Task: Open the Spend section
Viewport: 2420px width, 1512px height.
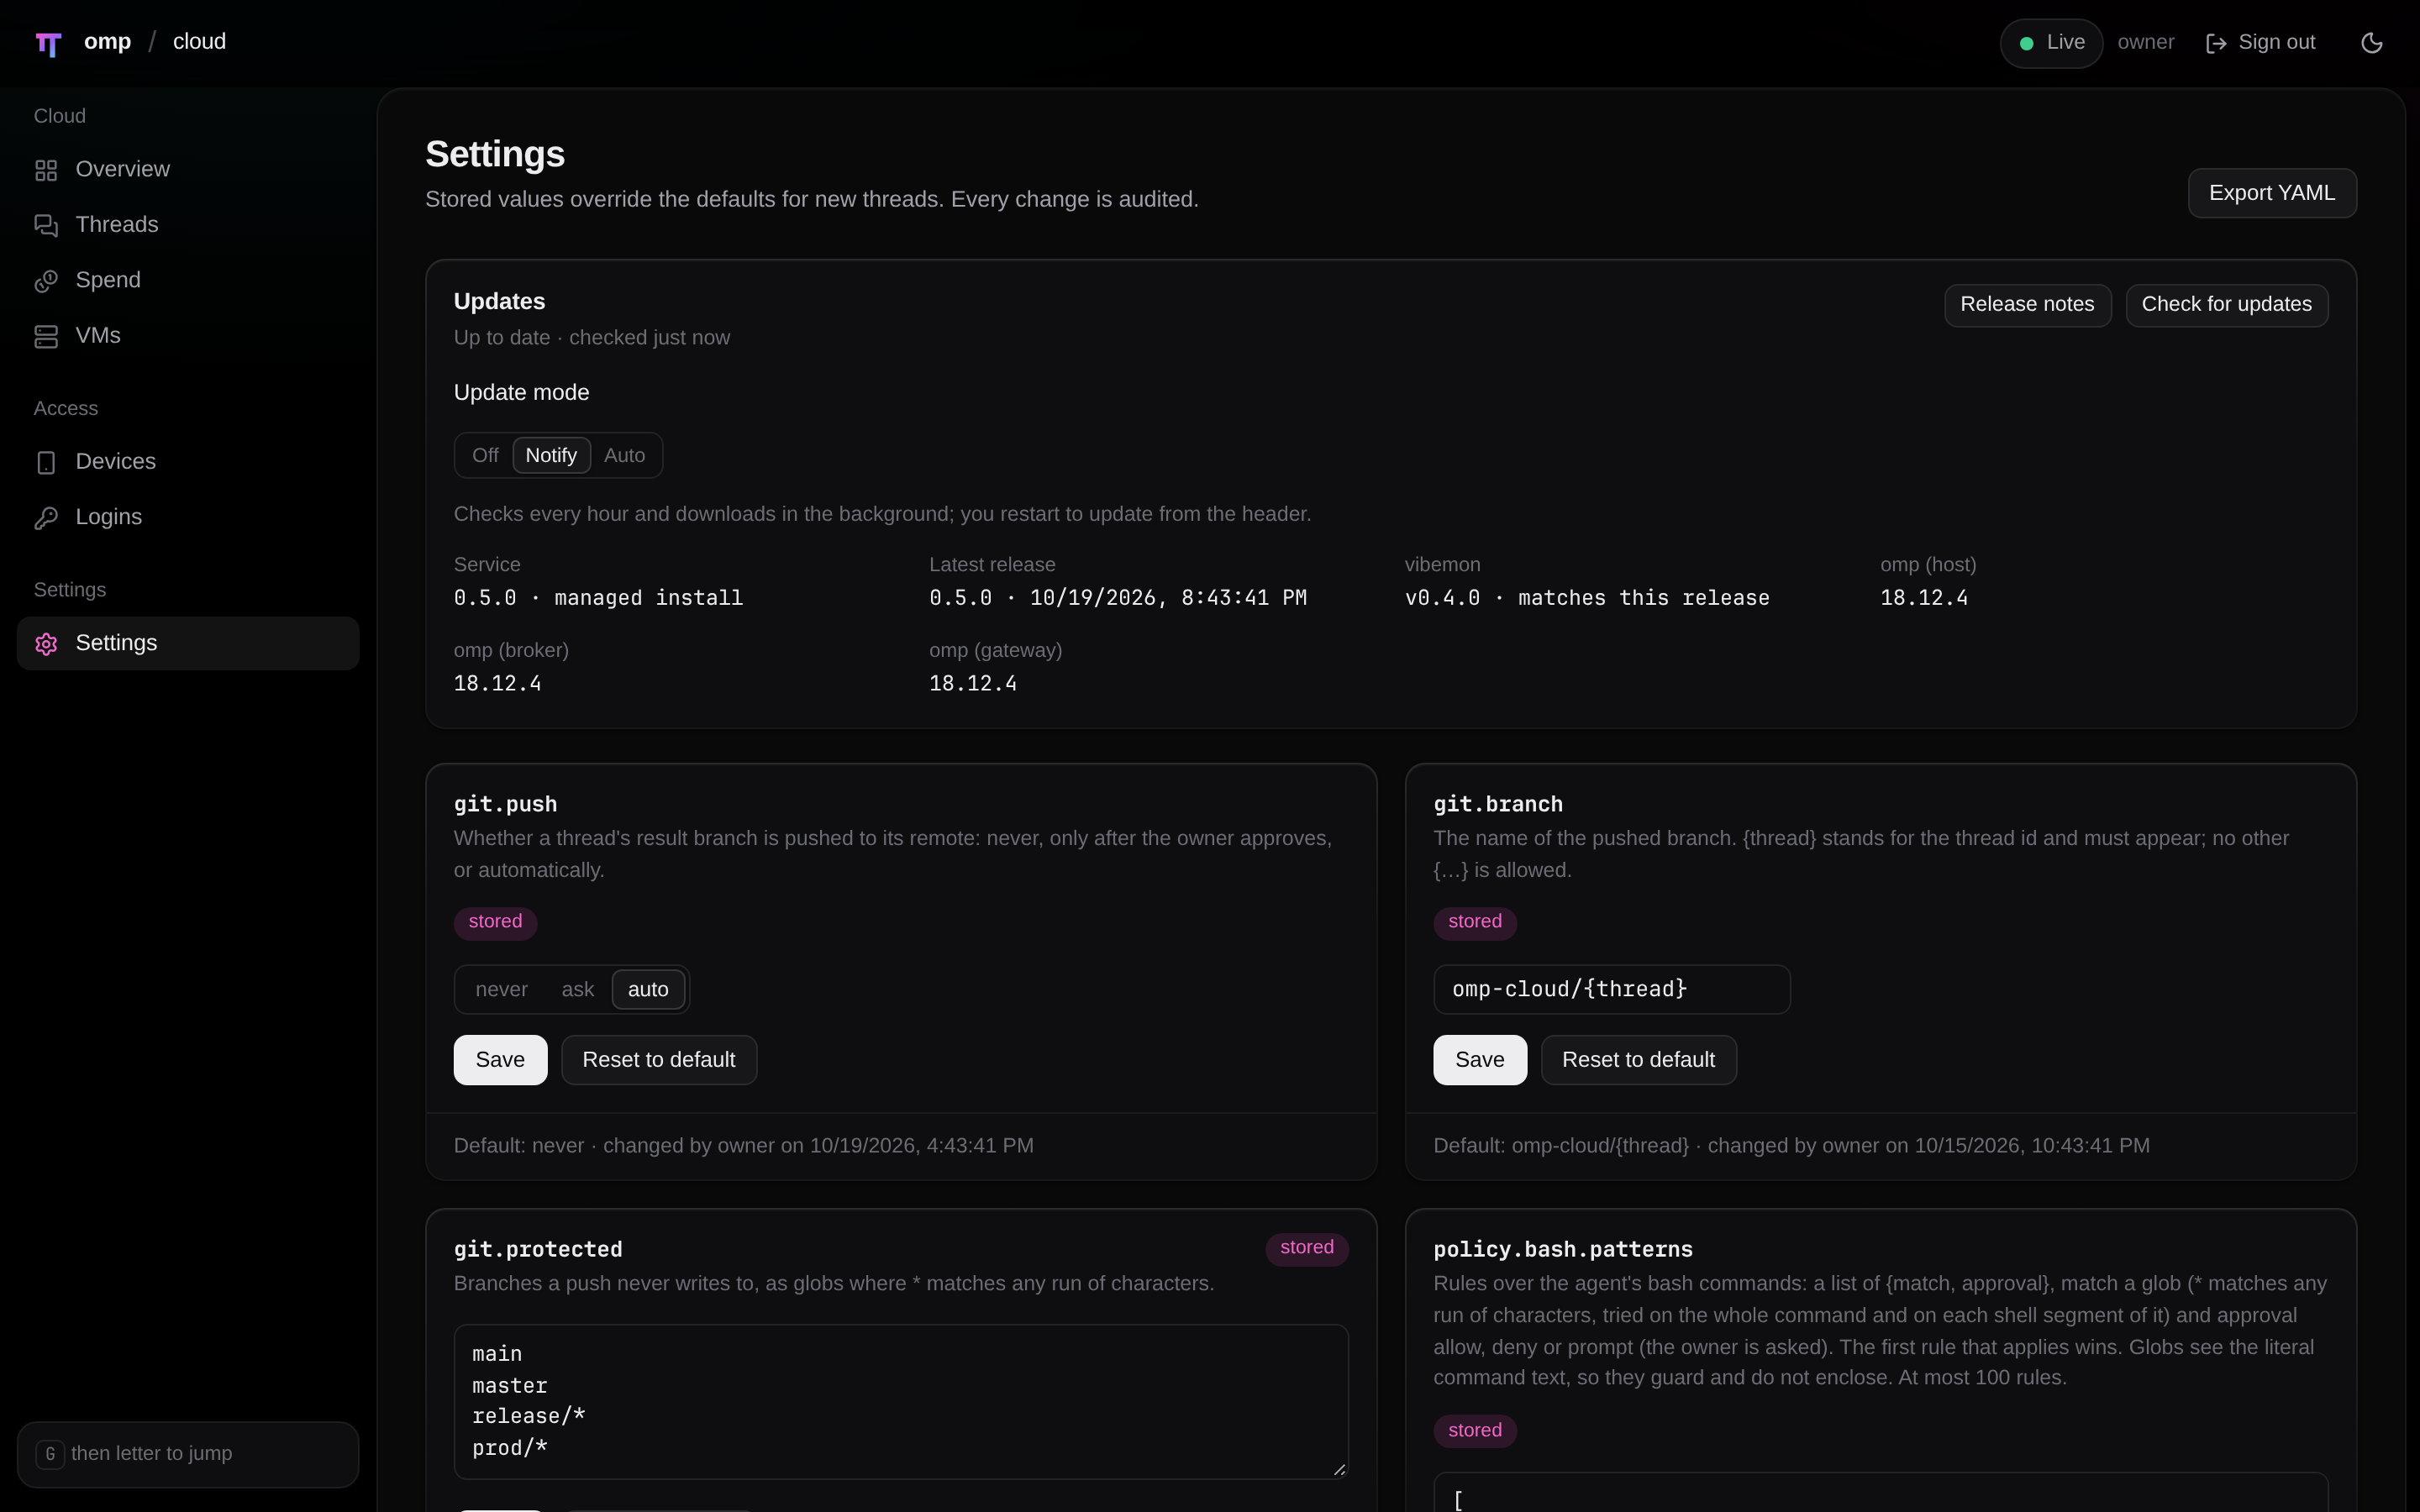Action: pos(188,281)
